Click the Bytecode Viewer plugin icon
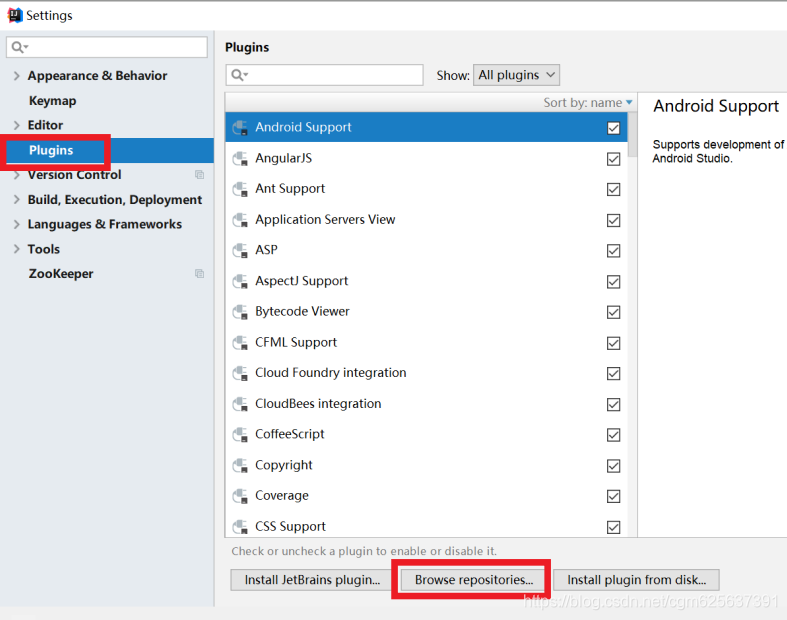 (x=240, y=312)
